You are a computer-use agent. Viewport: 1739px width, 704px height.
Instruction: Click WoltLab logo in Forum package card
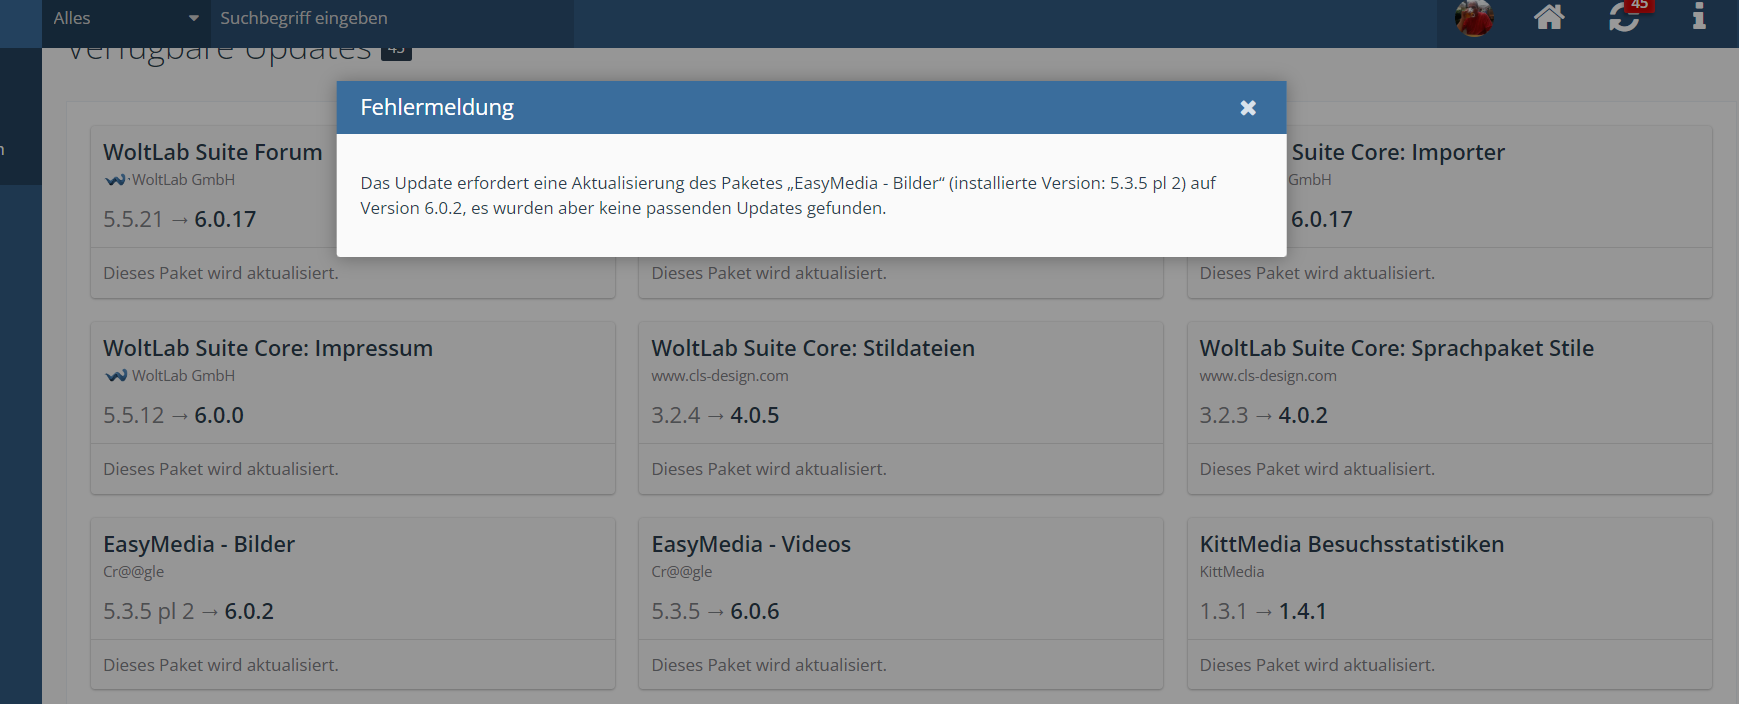116,180
